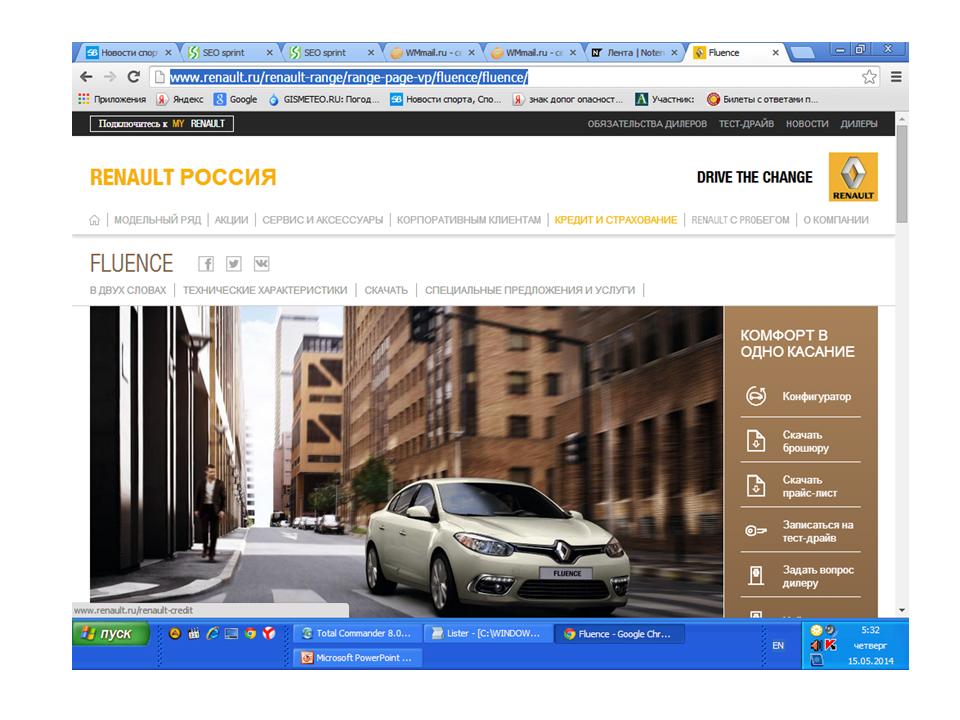Click the Скачать прайс-лист document icon
Viewport: 960px width, 720px height.
click(x=756, y=486)
